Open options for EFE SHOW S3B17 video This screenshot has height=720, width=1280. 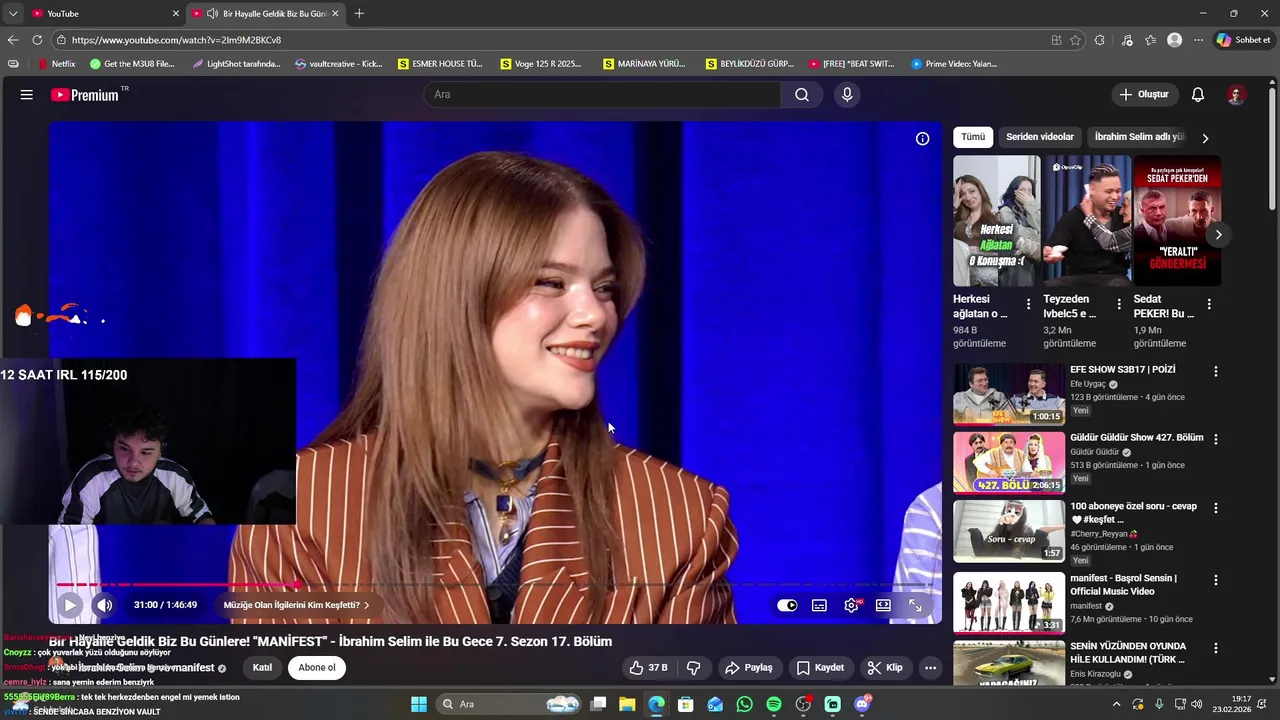(1216, 371)
